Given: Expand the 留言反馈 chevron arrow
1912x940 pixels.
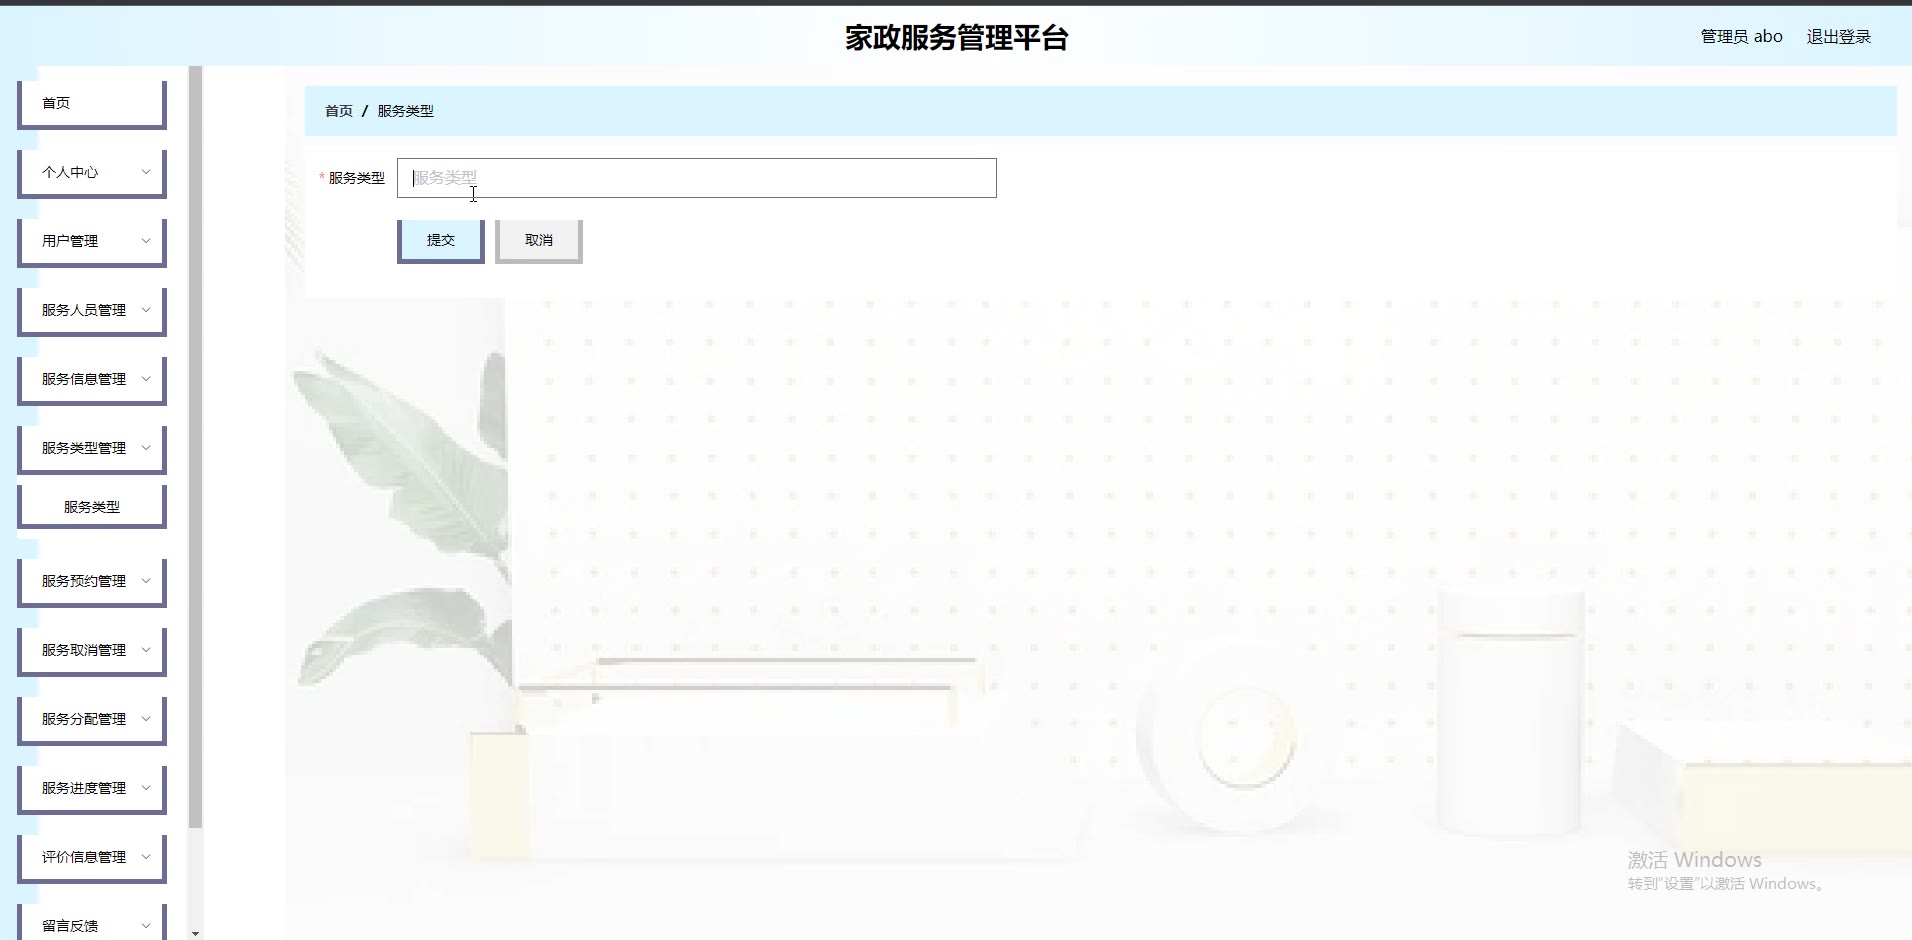Looking at the screenshot, I should tap(146, 926).
